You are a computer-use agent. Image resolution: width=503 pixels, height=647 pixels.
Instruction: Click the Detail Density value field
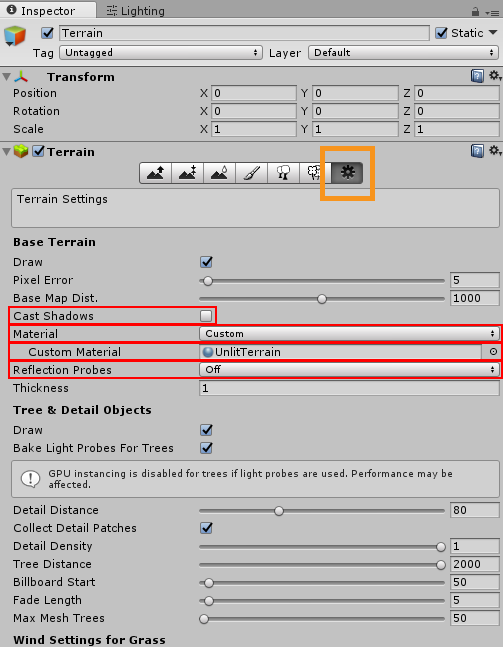(x=475, y=546)
